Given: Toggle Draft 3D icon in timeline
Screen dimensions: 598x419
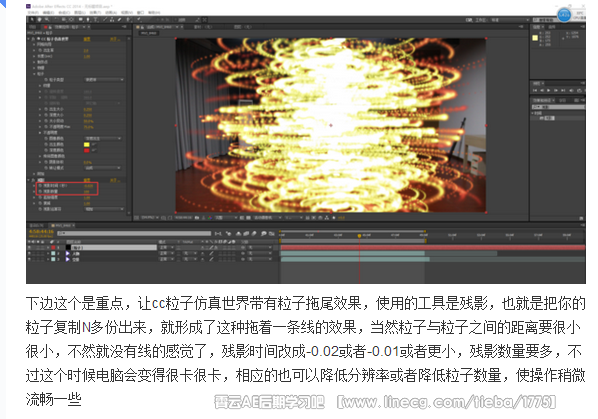Looking at the screenshot, I should [x=228, y=233].
